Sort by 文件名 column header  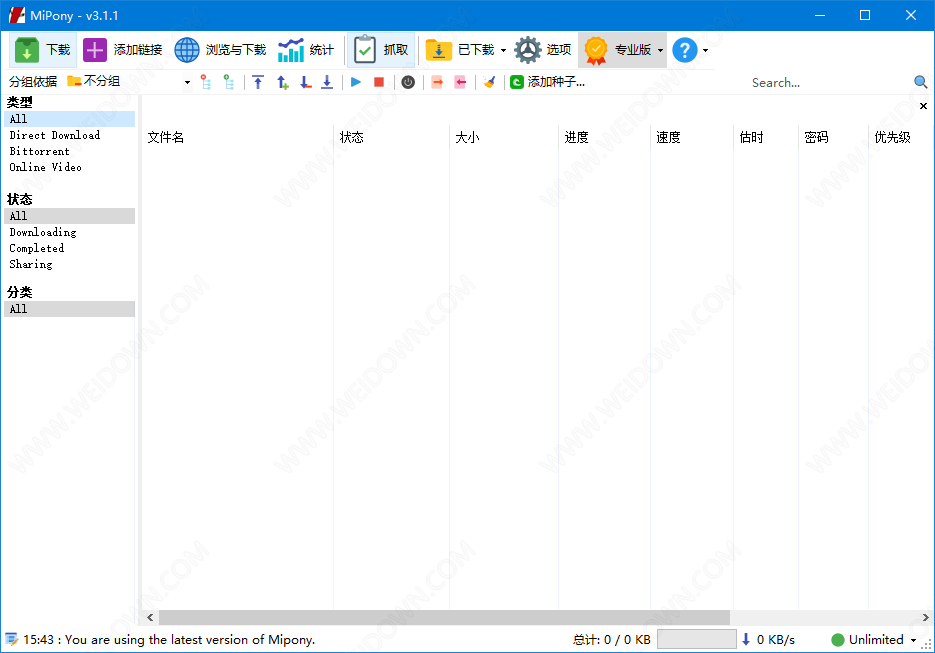pos(238,138)
